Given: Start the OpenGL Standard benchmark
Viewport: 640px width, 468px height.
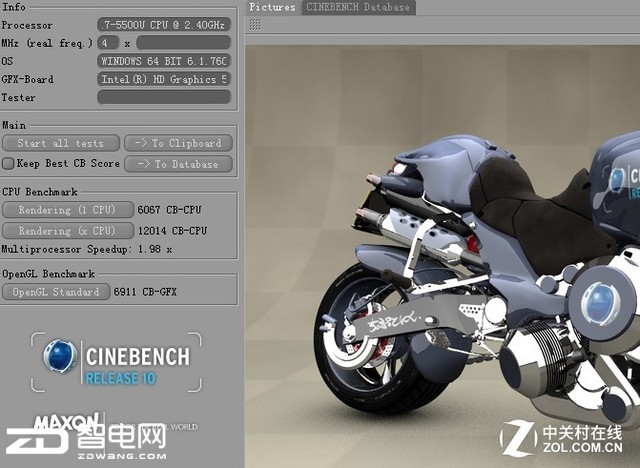Looking at the screenshot, I should [x=56, y=292].
